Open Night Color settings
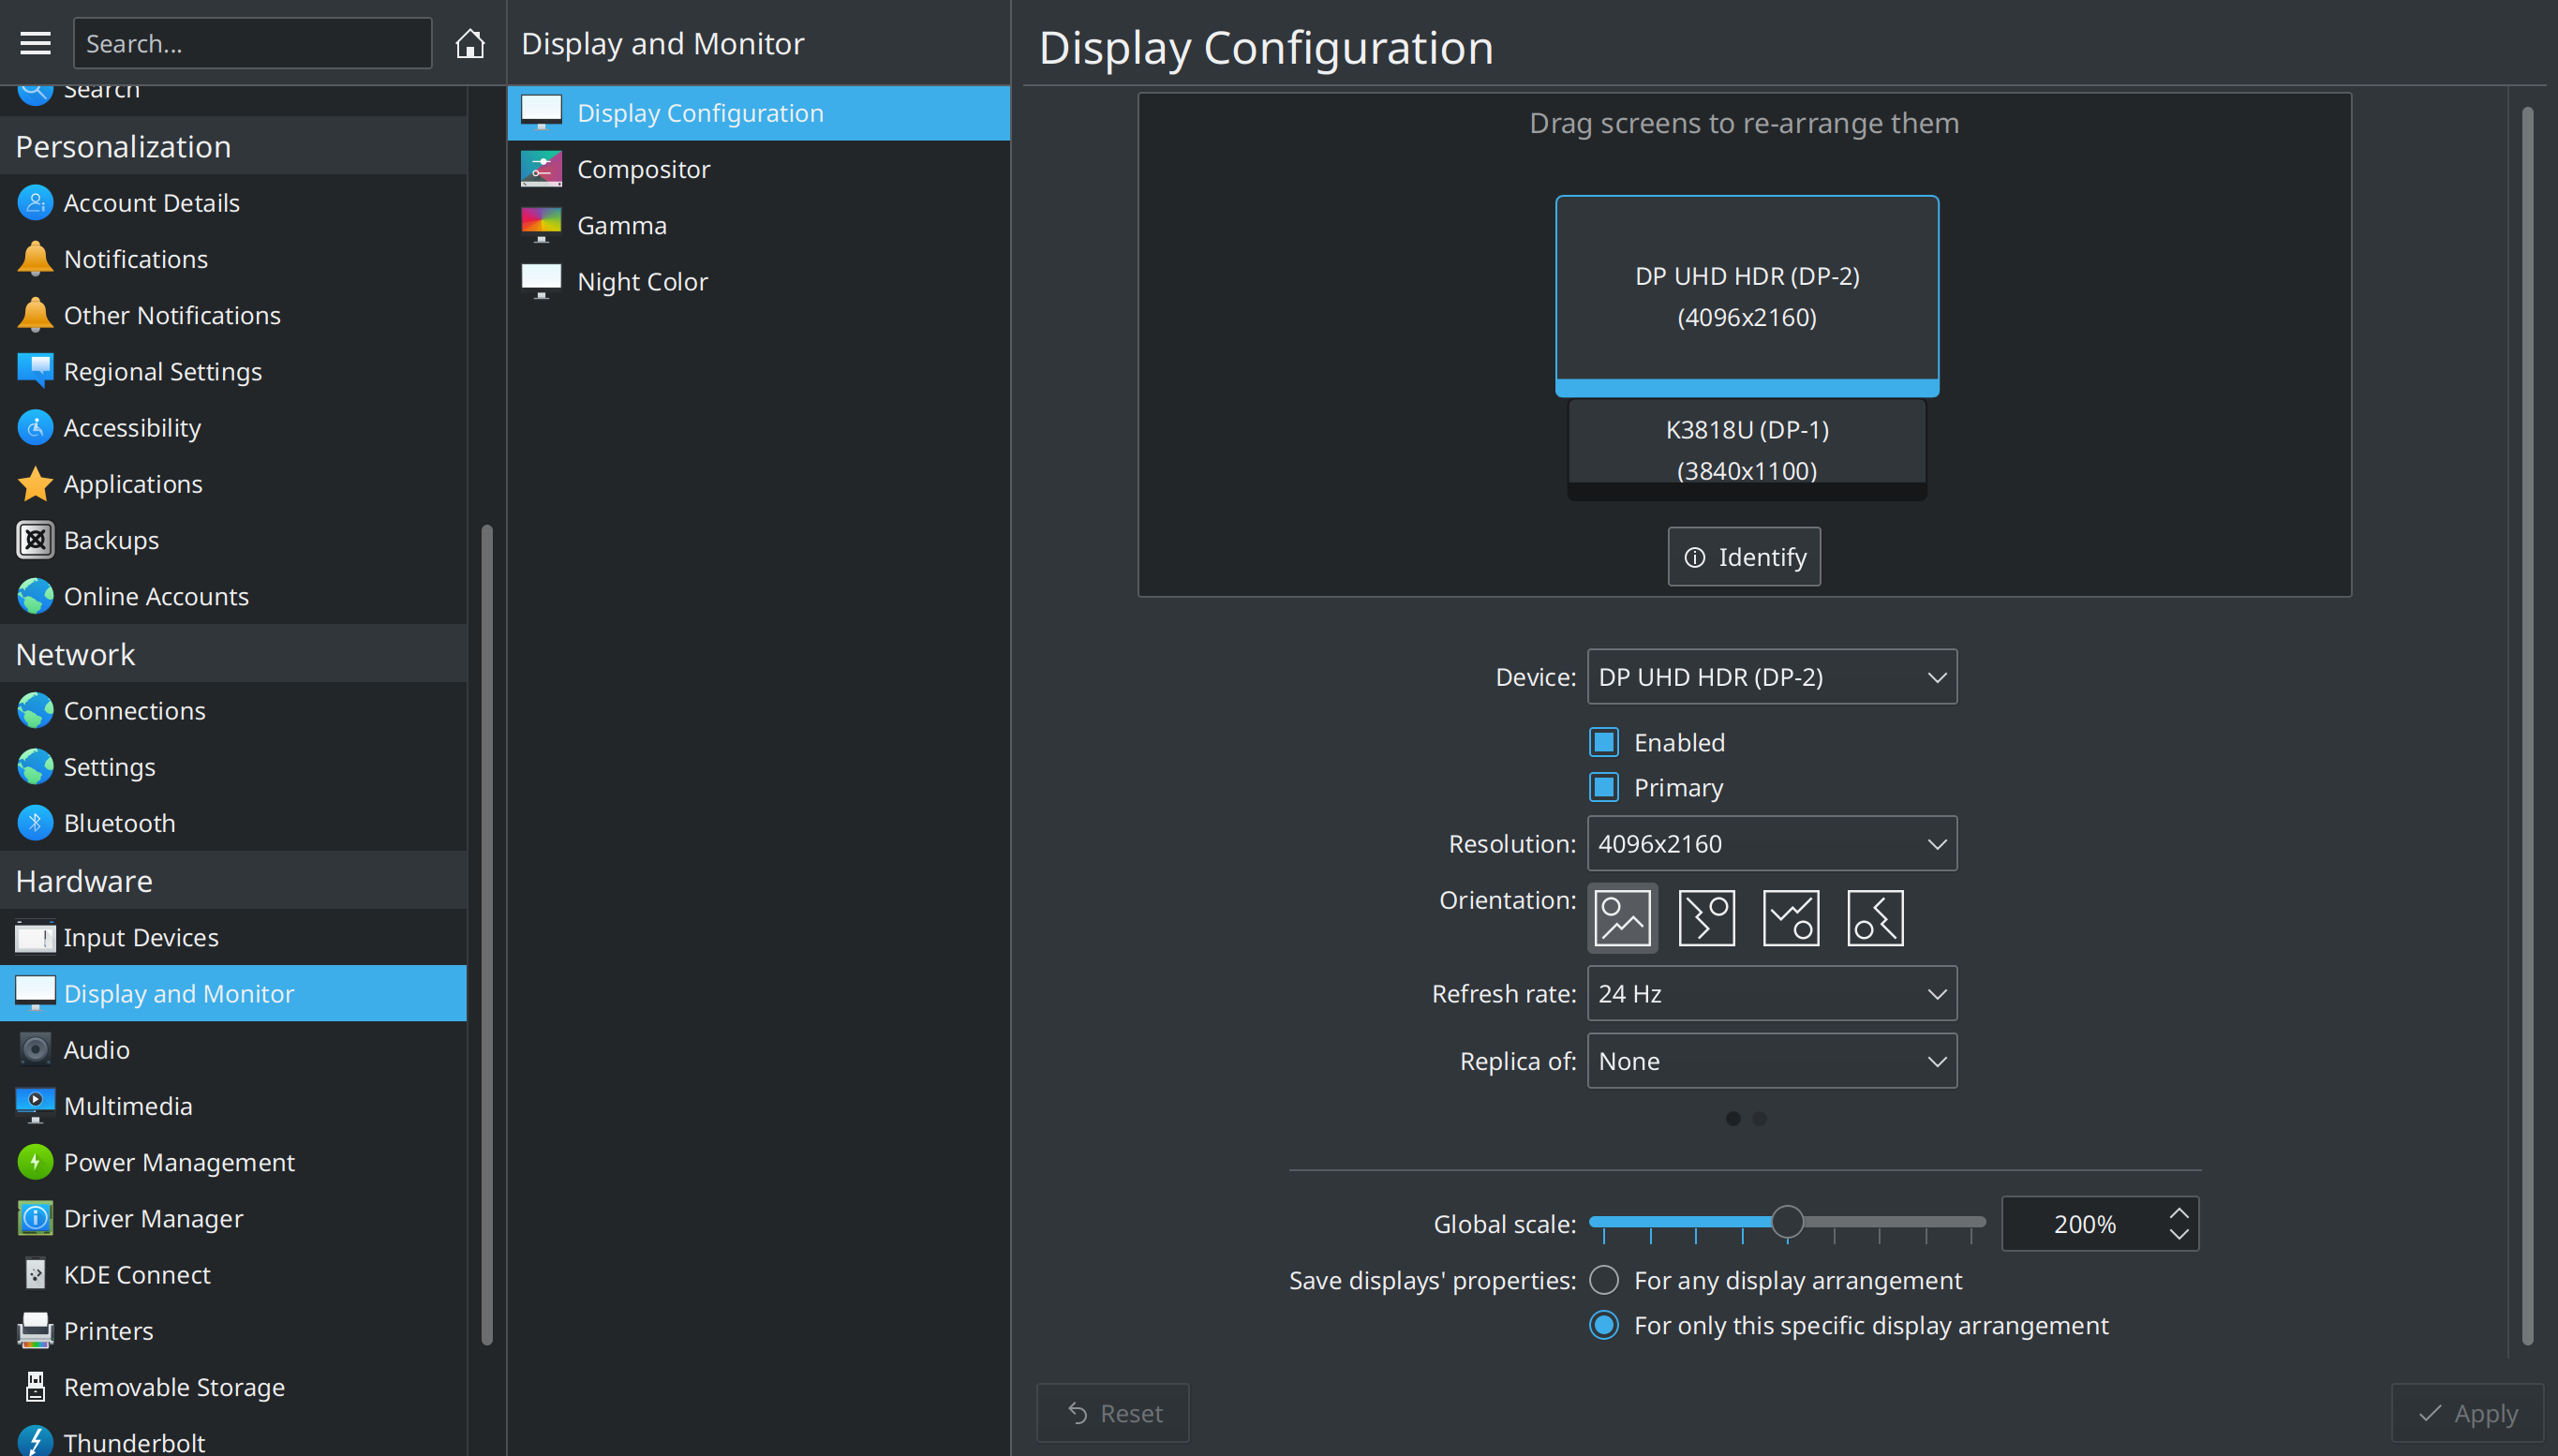The height and width of the screenshot is (1456, 2558). tap(641, 281)
